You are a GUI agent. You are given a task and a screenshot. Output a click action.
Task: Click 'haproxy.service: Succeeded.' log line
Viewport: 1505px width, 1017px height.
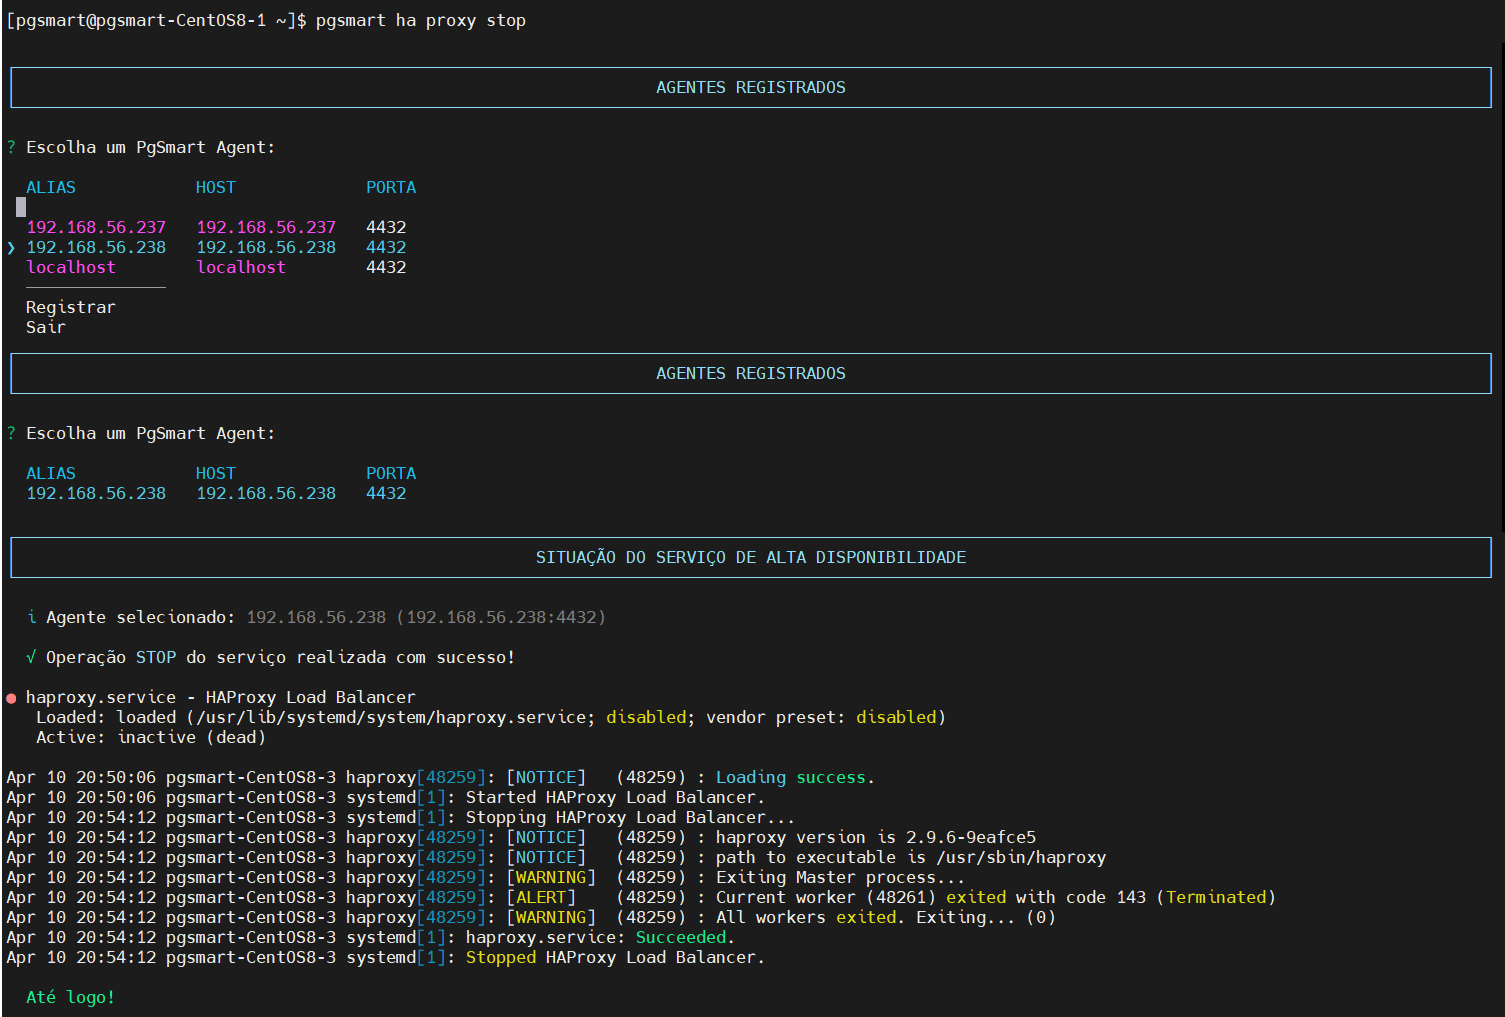(601, 937)
